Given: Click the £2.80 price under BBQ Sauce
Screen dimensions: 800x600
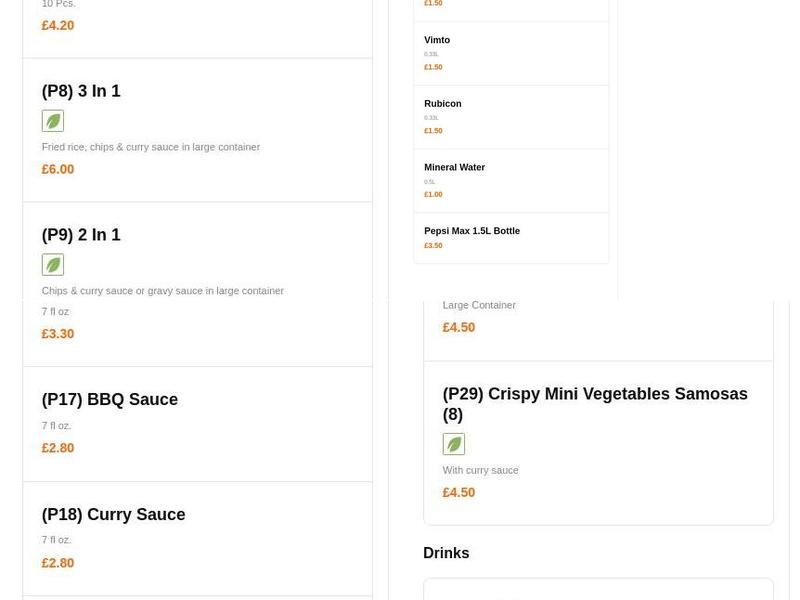Looking at the screenshot, I should point(58,448).
